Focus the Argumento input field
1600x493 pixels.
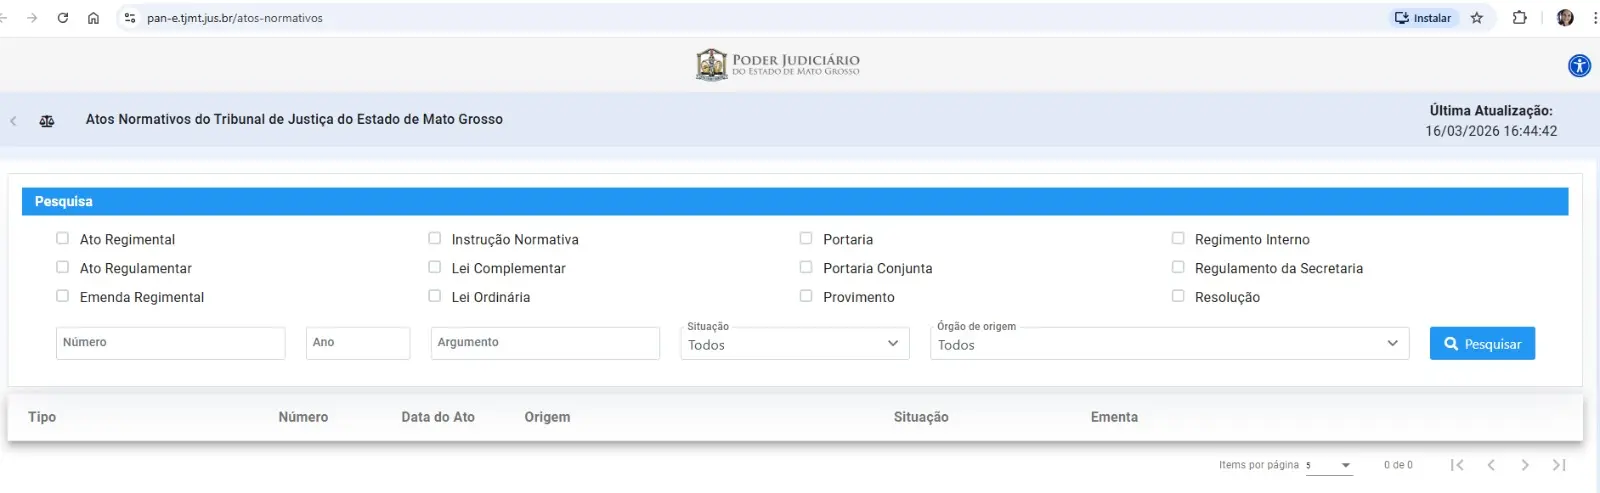click(545, 343)
